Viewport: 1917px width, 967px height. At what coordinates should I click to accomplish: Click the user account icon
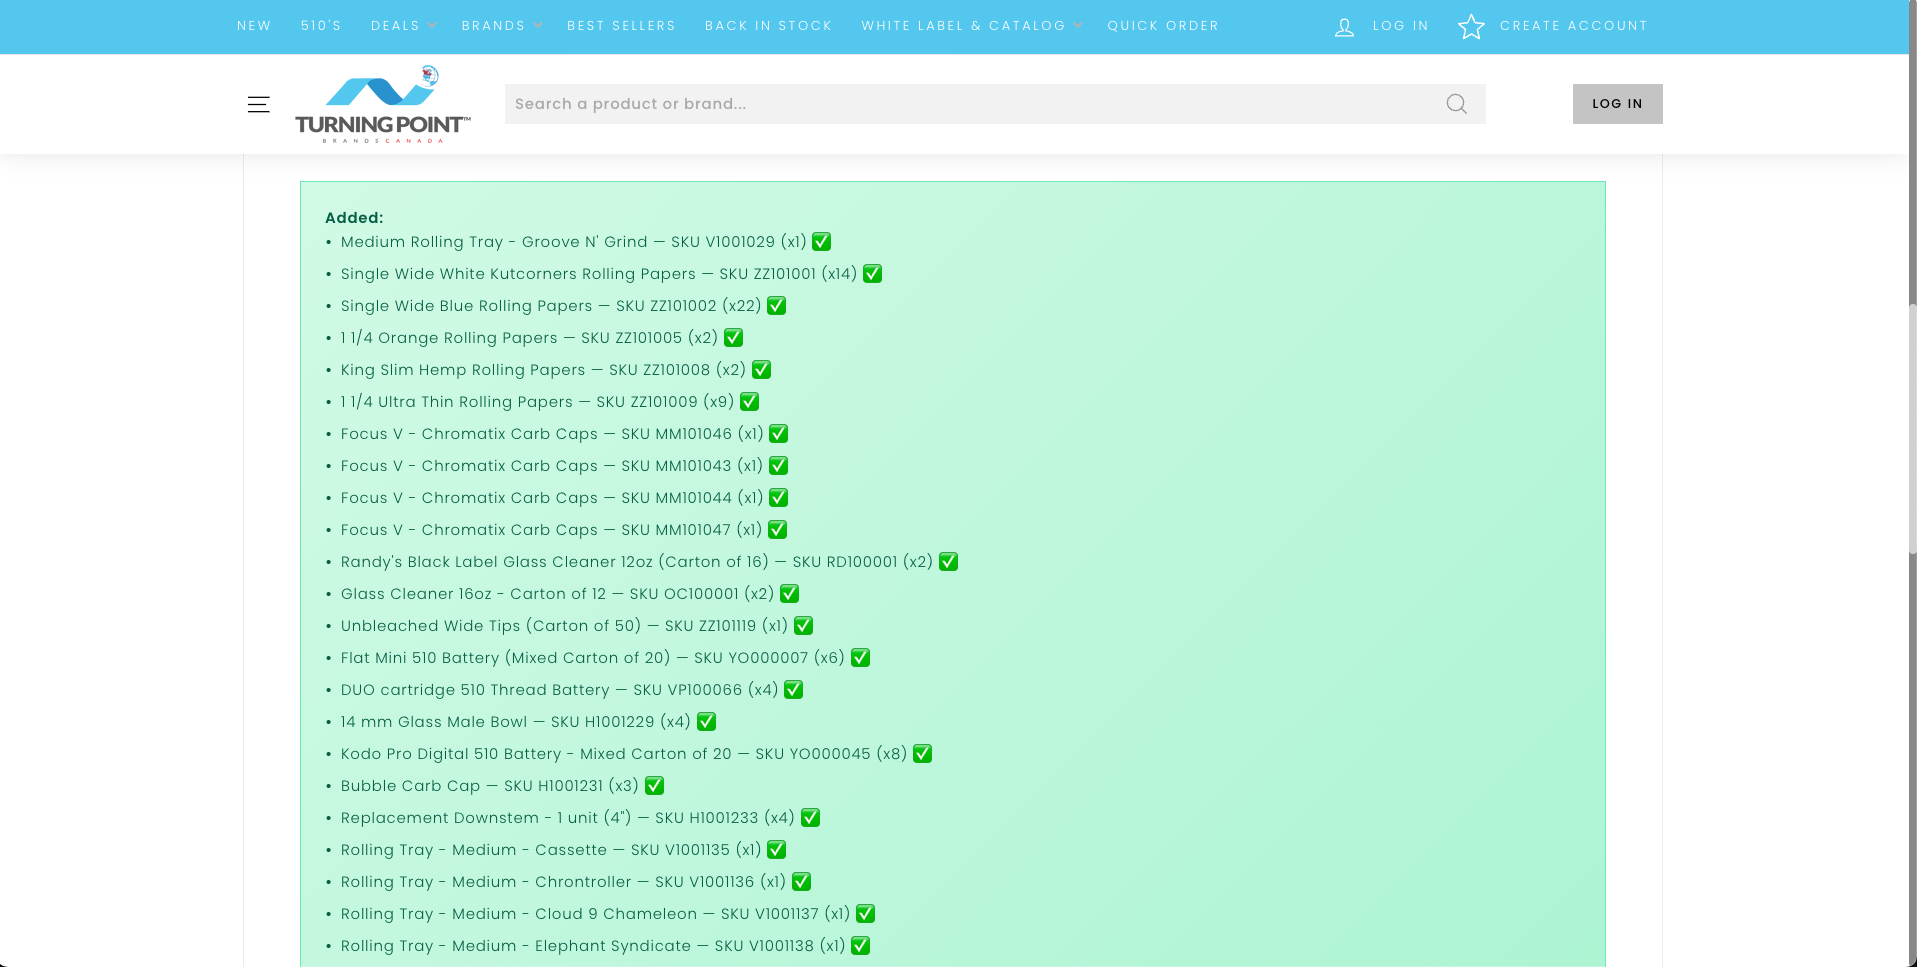[1344, 27]
